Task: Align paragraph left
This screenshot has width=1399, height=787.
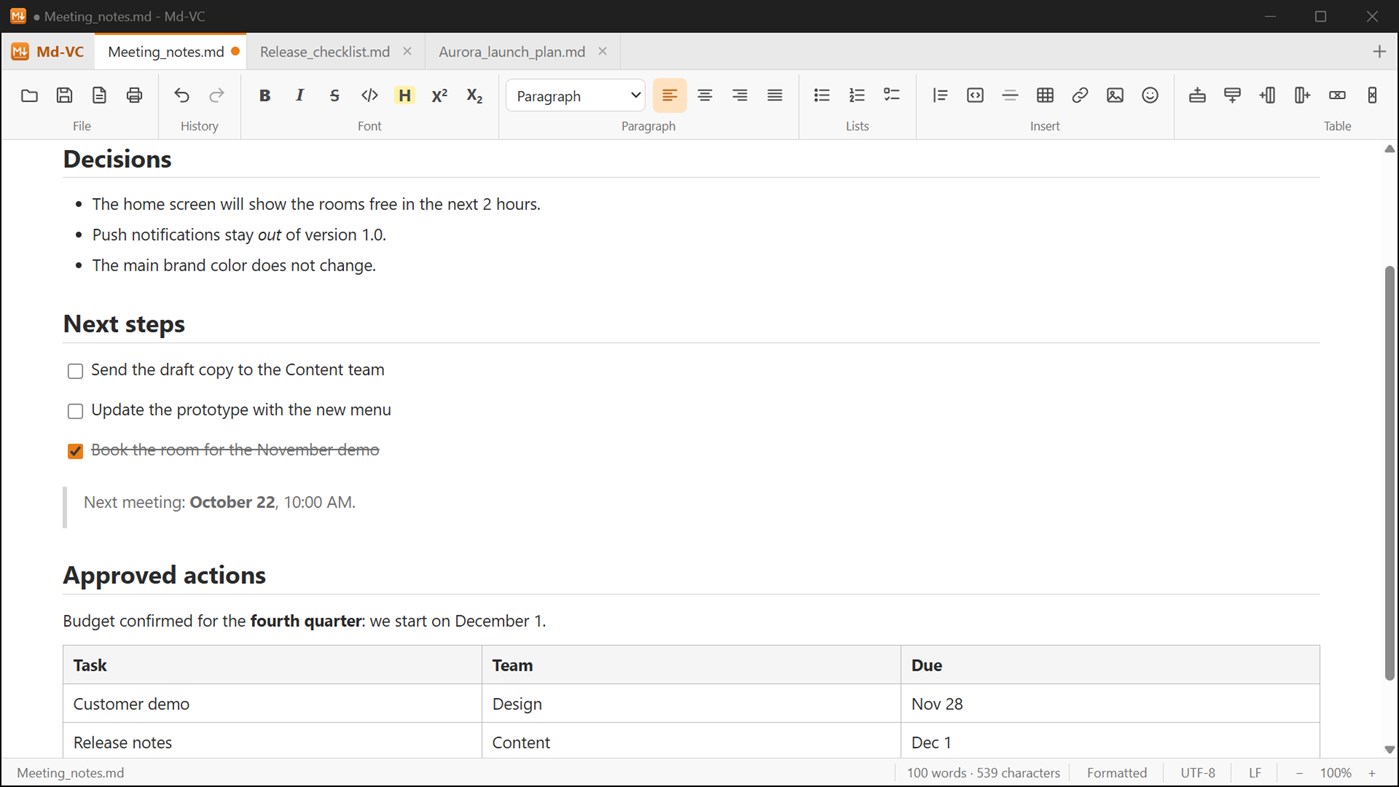Action: [x=670, y=95]
